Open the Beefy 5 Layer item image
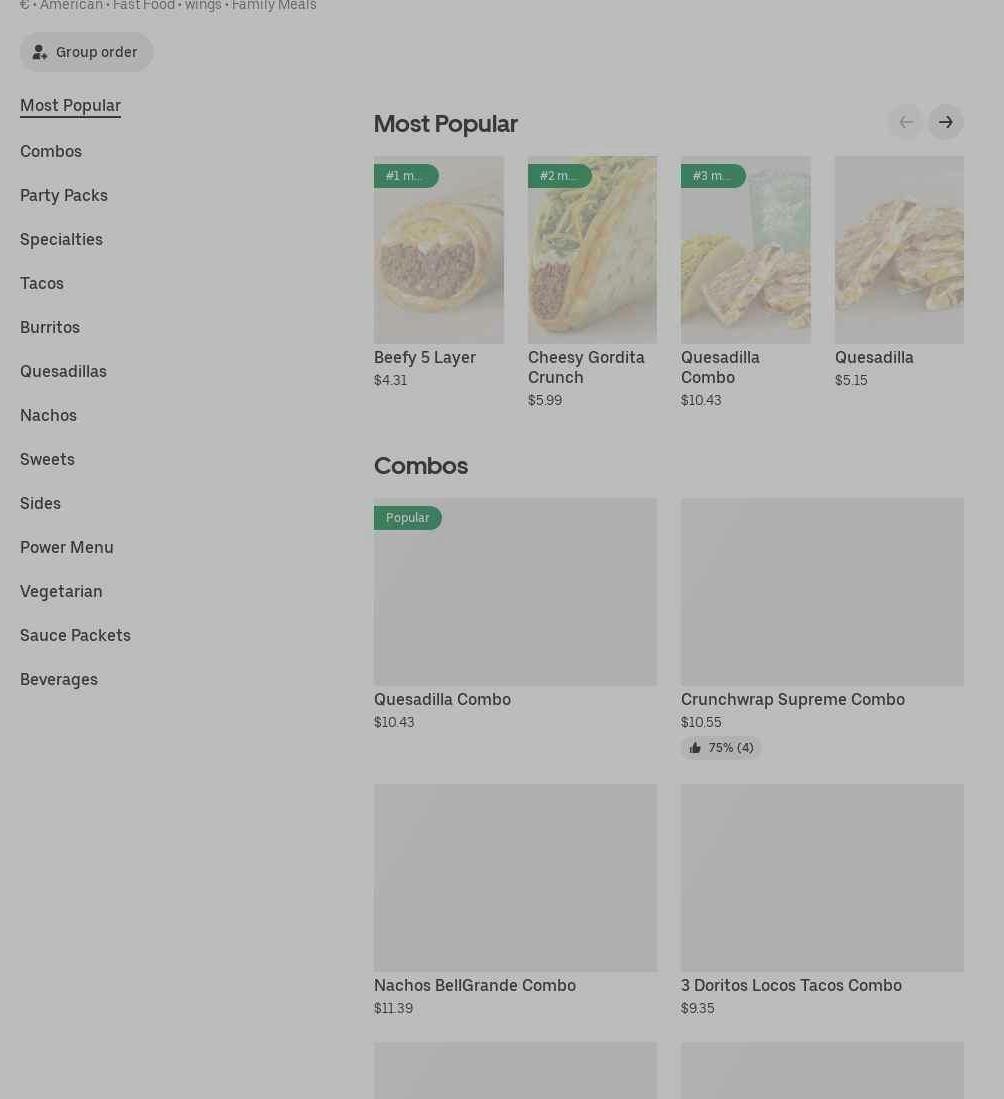The width and height of the screenshot is (1004, 1099). click(438, 250)
